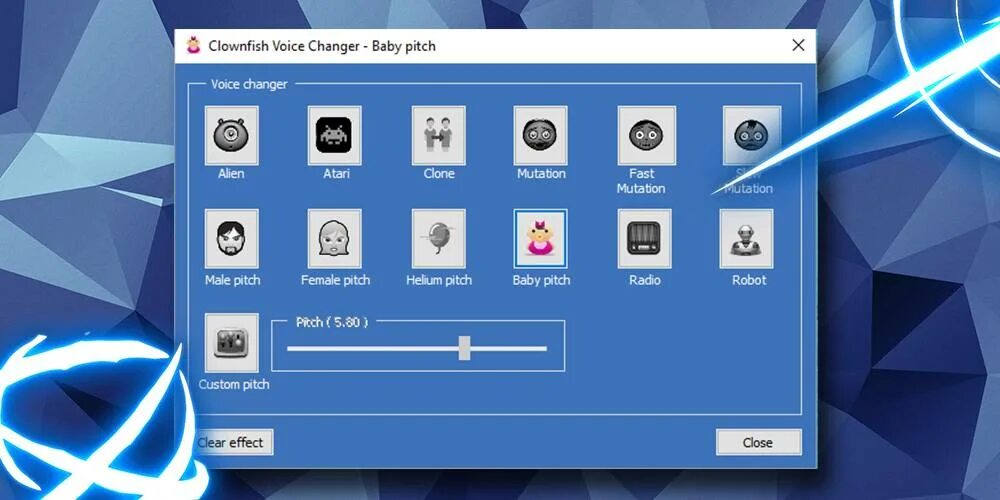Activate the Fast Mutation effect icon
This screenshot has width=1000, height=500.
(x=647, y=135)
